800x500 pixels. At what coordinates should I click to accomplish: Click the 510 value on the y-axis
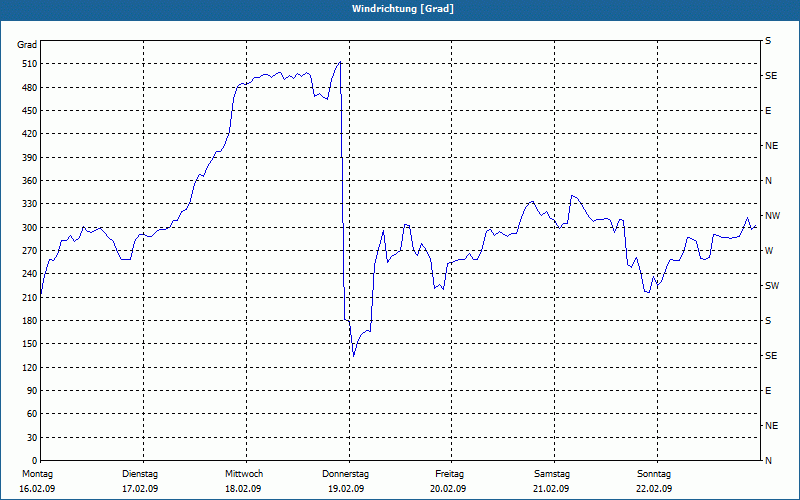point(30,64)
